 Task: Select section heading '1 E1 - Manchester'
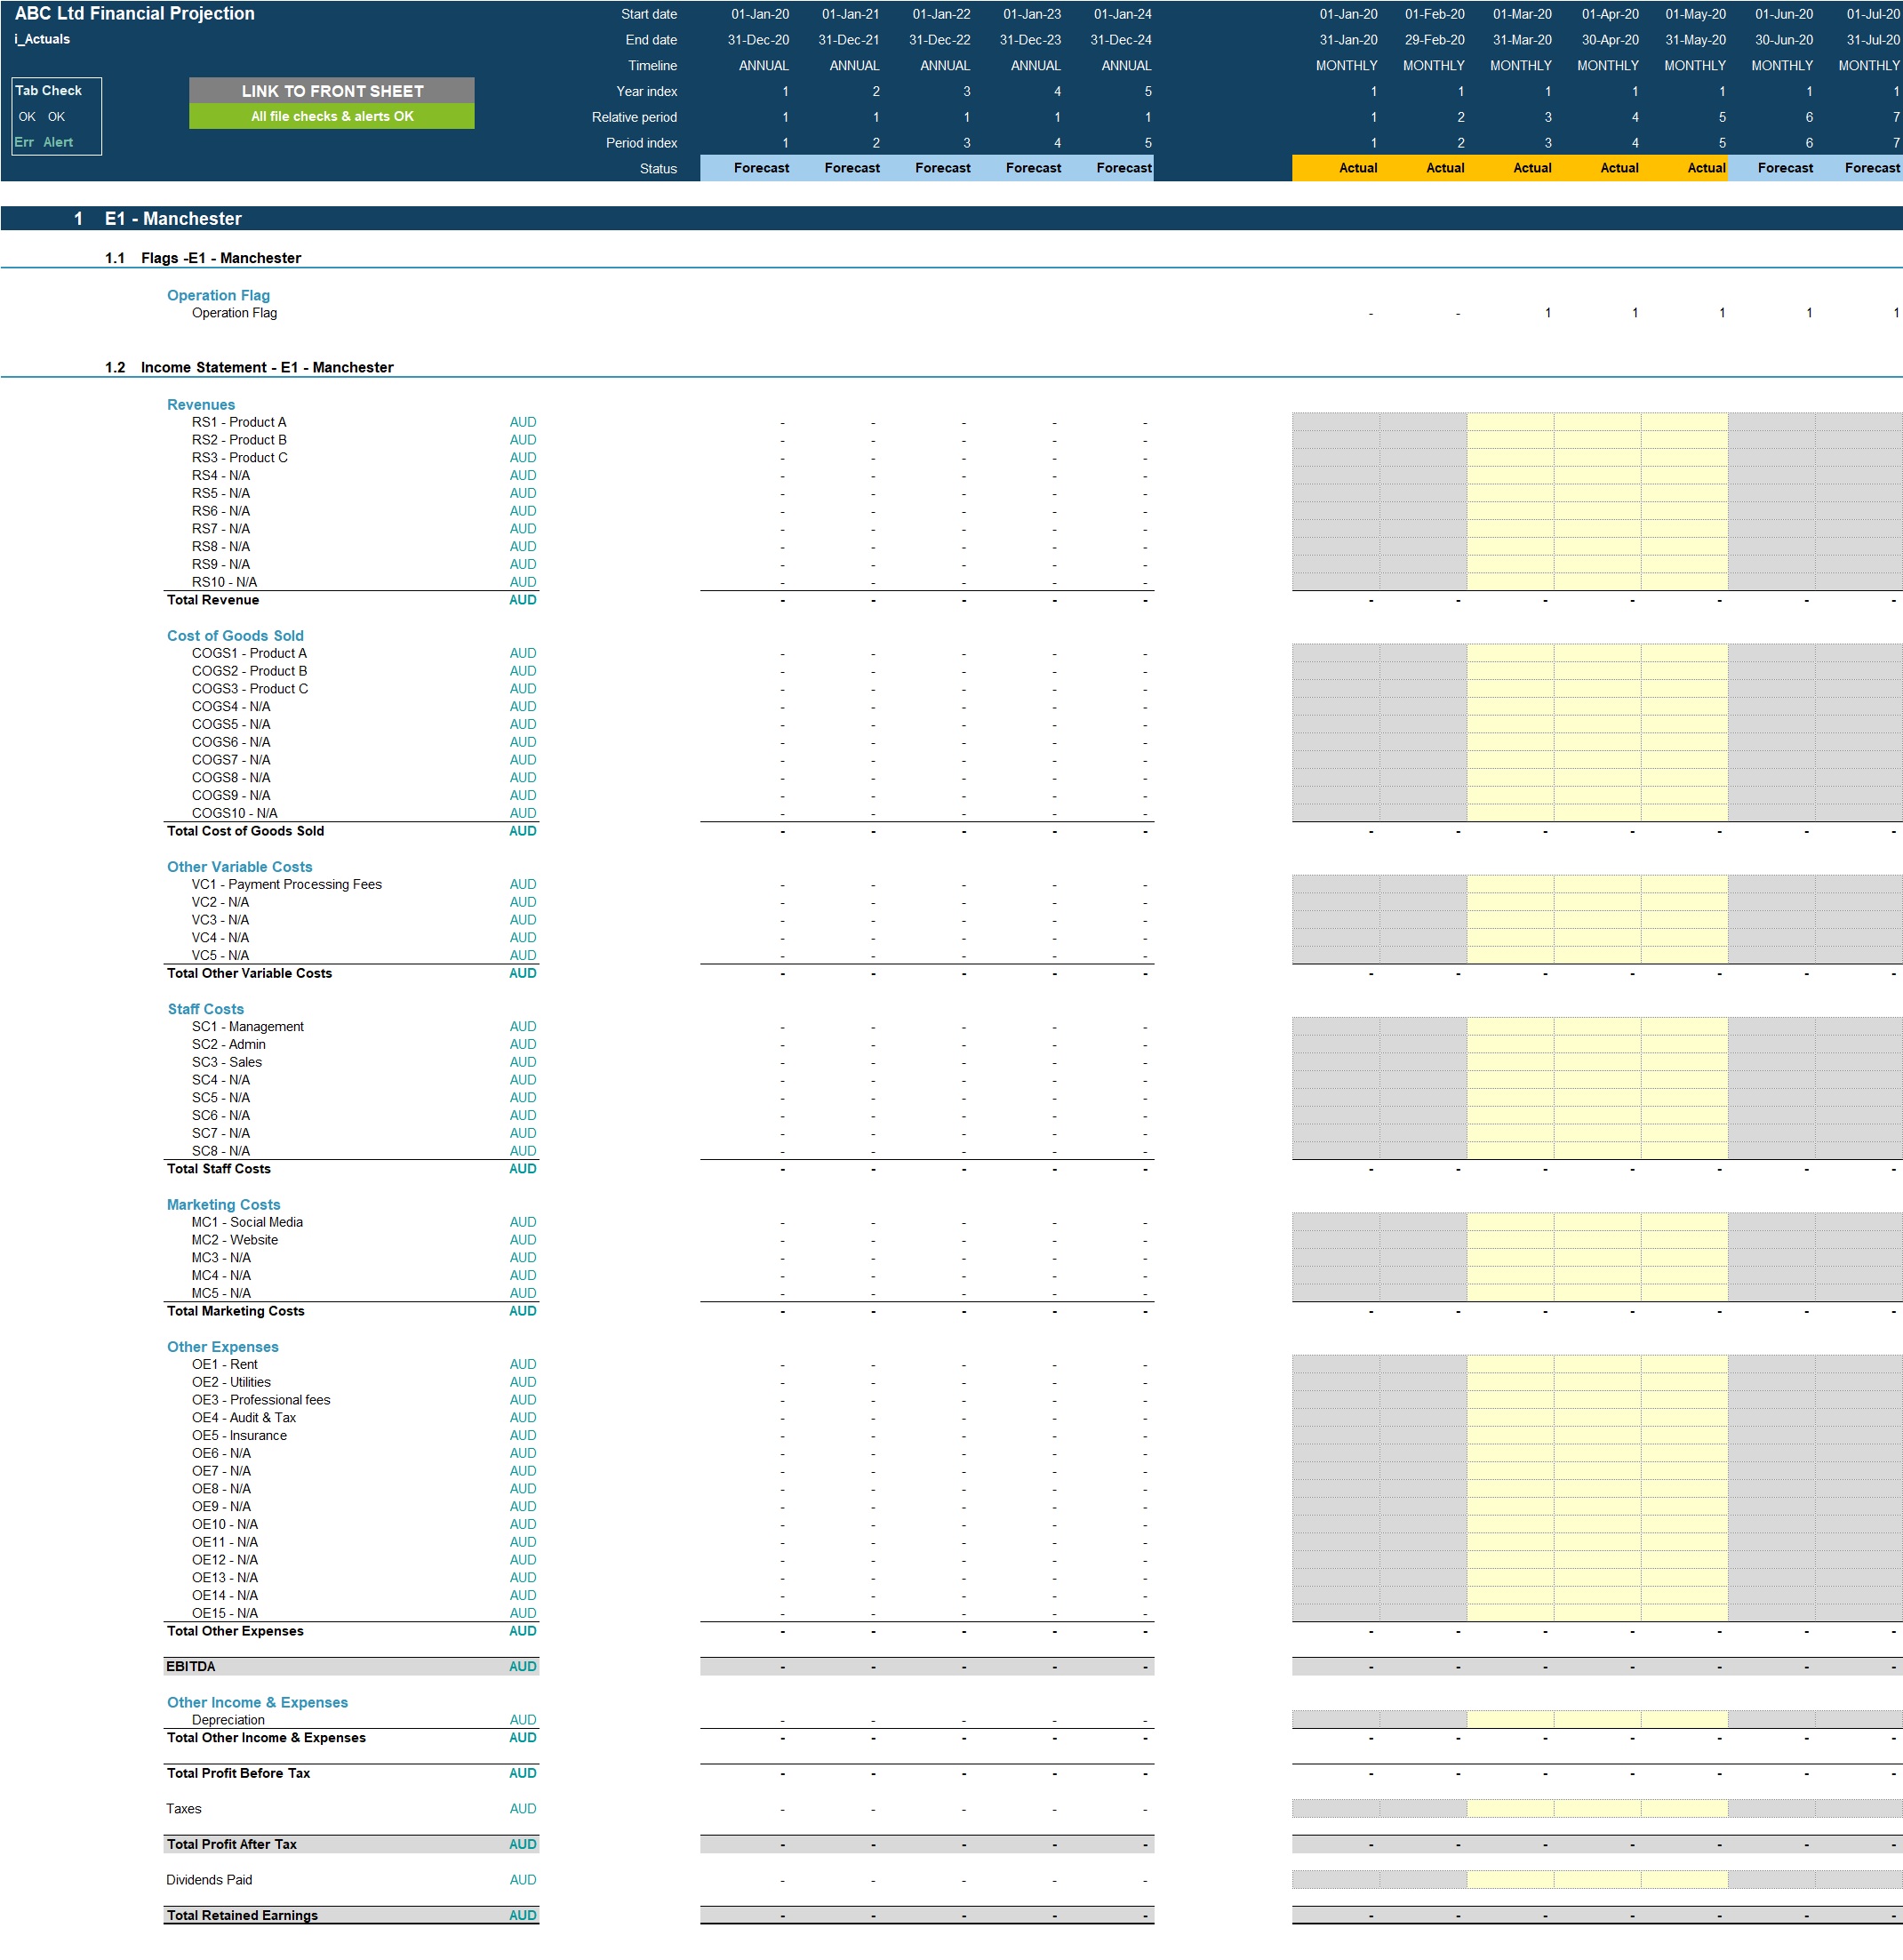click(x=158, y=218)
